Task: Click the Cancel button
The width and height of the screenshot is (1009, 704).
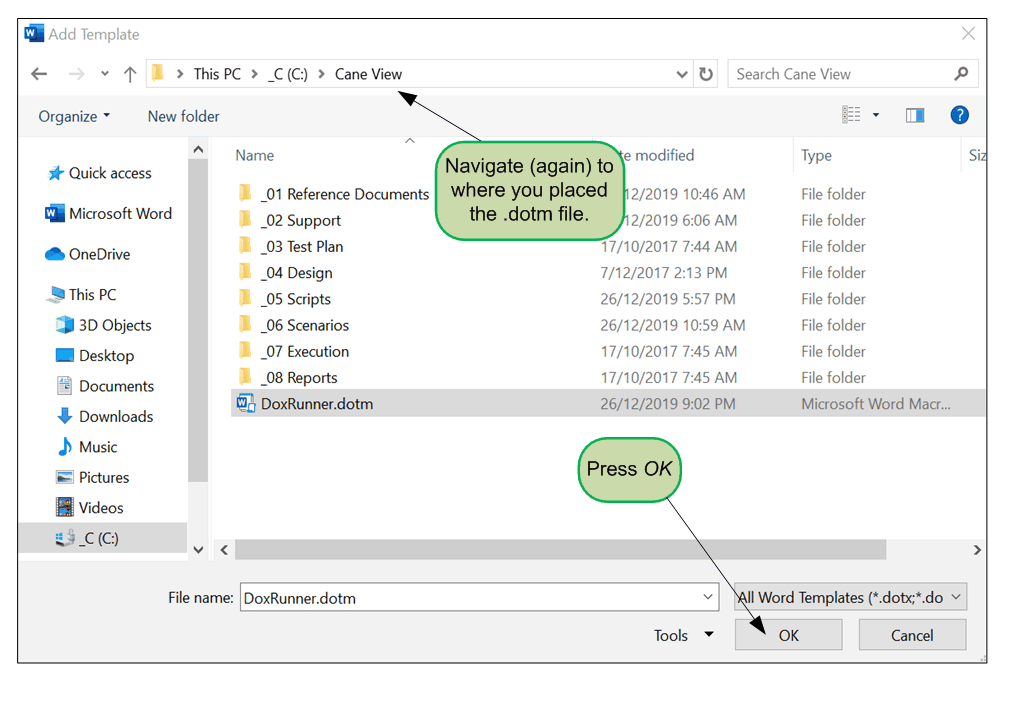Action: click(912, 635)
